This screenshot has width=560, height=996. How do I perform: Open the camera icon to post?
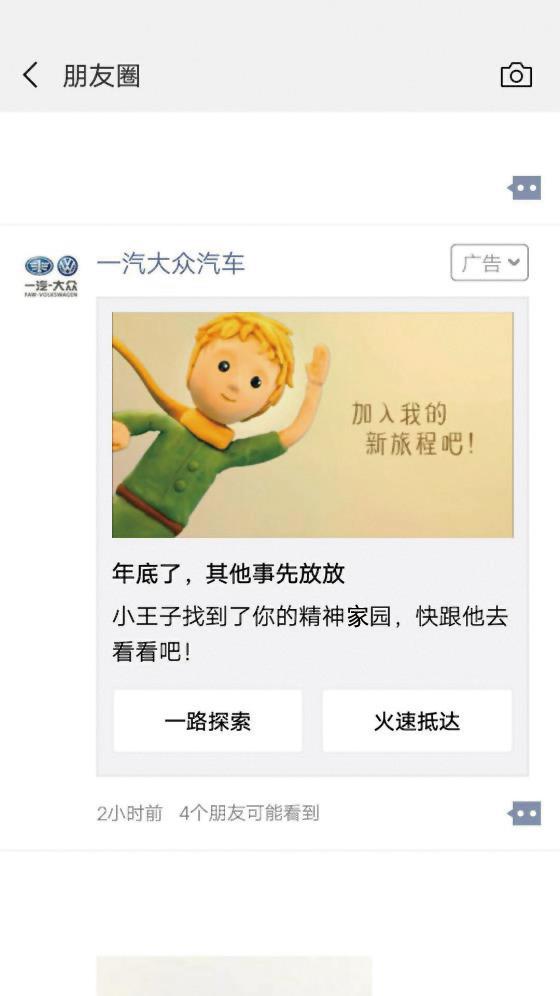(x=516, y=76)
